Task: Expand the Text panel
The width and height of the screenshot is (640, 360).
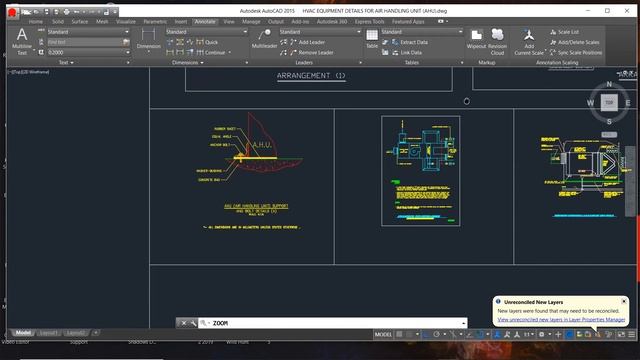Action: click(x=66, y=62)
